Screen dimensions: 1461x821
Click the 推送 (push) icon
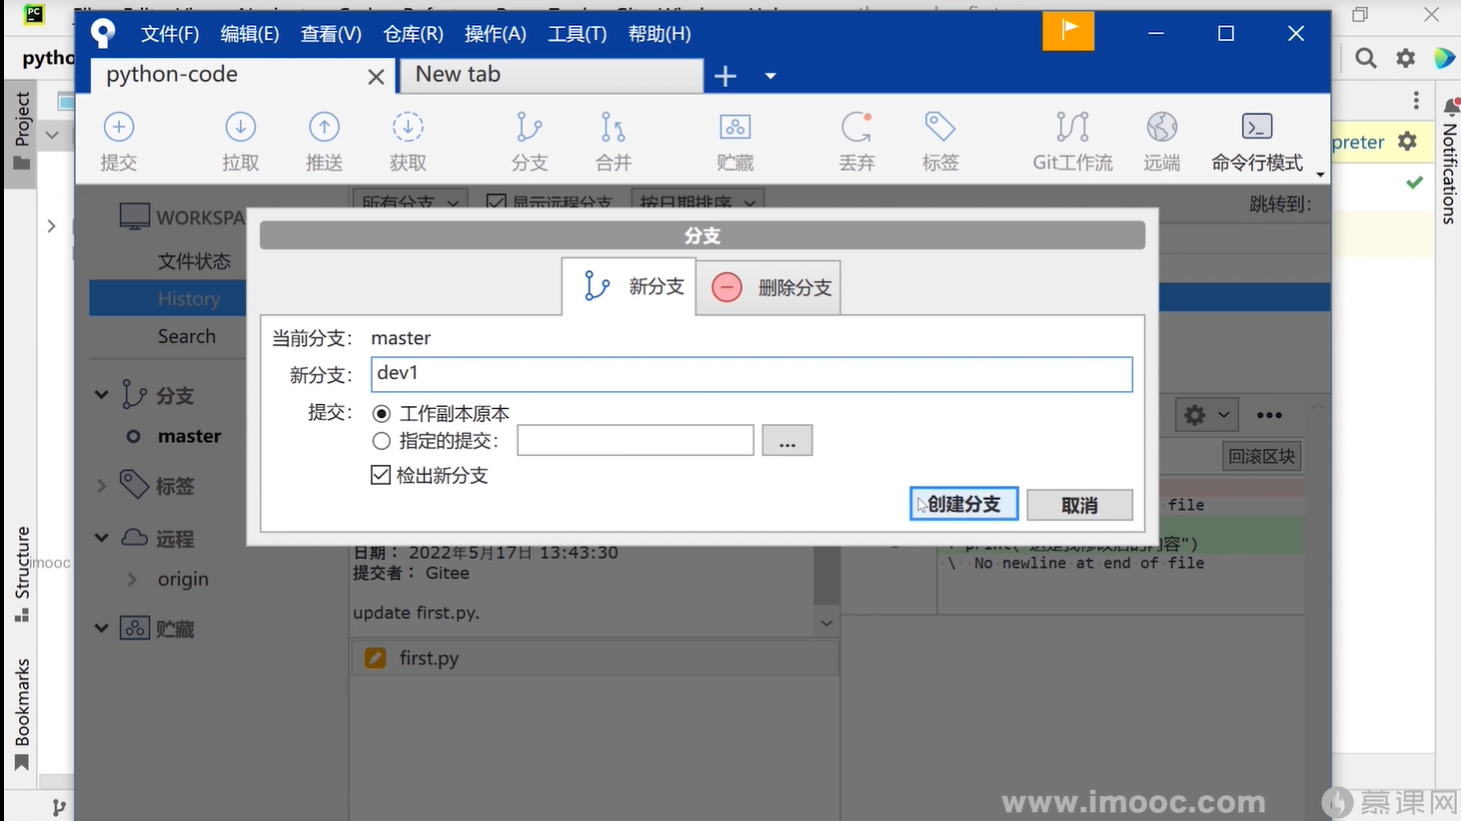click(x=324, y=140)
